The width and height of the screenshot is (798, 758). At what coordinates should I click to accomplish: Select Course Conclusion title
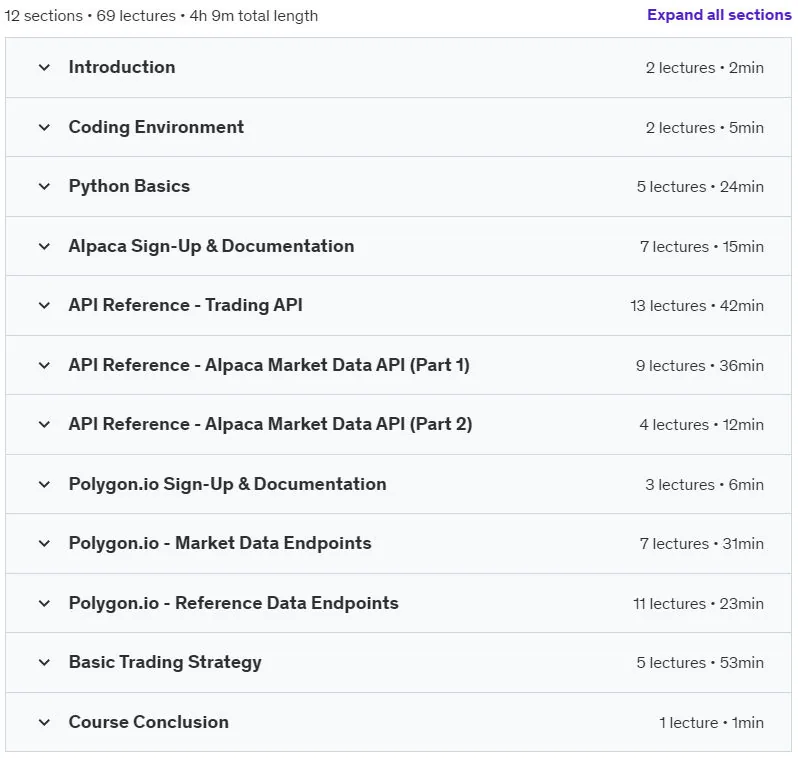(x=149, y=722)
